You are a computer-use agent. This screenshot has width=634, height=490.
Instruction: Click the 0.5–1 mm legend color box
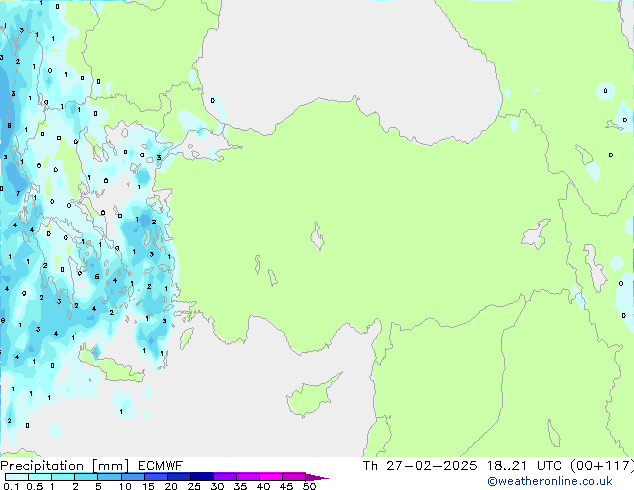click(40, 477)
